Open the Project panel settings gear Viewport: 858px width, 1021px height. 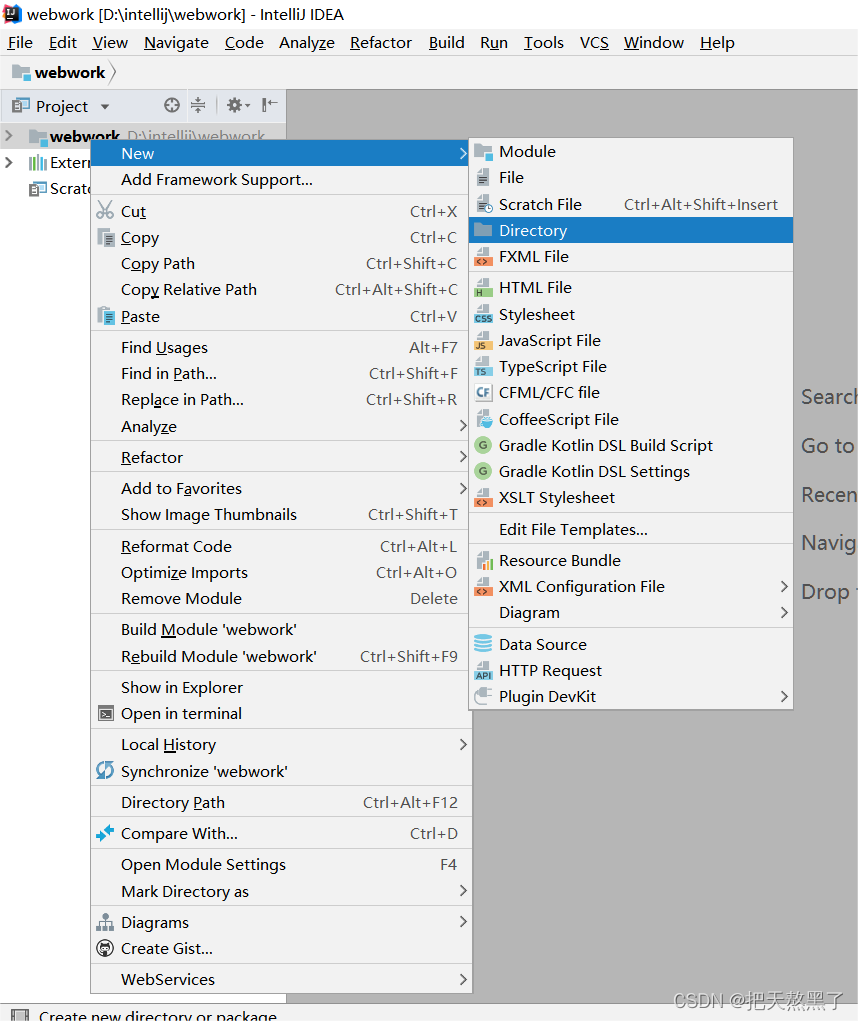point(238,105)
